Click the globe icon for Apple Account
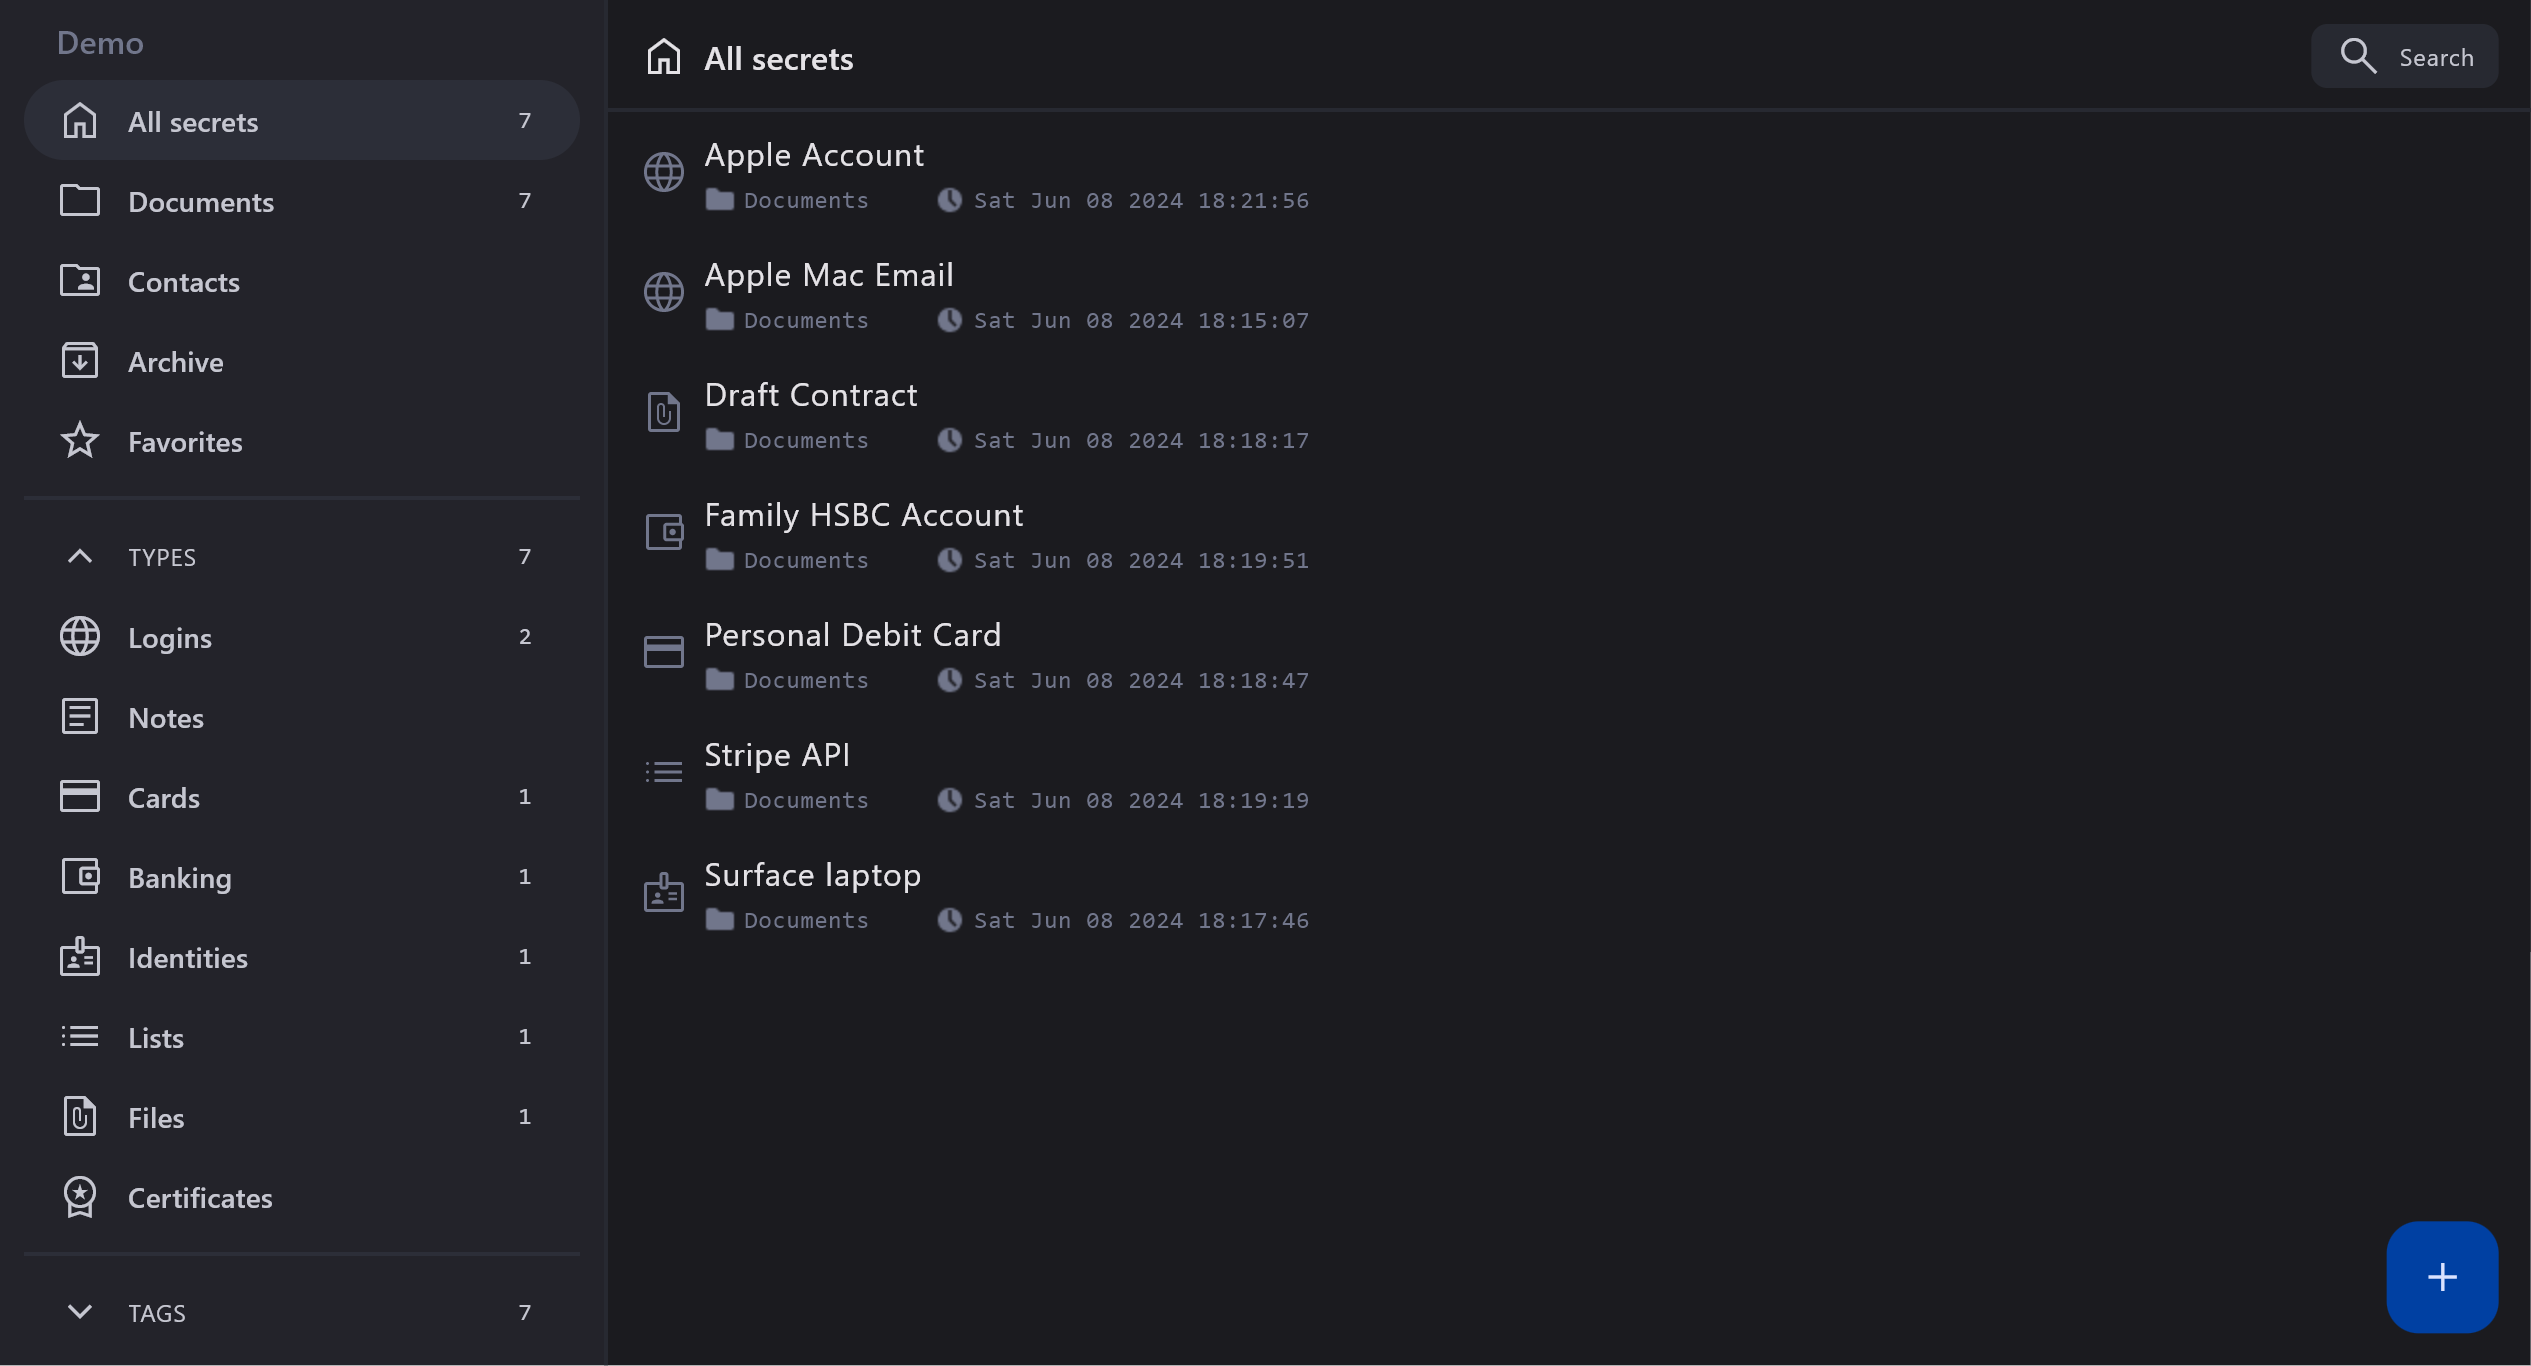2531x1366 pixels. pyautogui.click(x=663, y=172)
